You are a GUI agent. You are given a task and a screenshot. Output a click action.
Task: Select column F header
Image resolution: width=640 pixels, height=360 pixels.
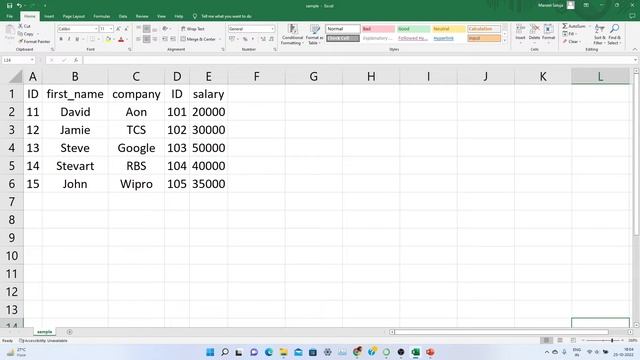(x=256, y=76)
